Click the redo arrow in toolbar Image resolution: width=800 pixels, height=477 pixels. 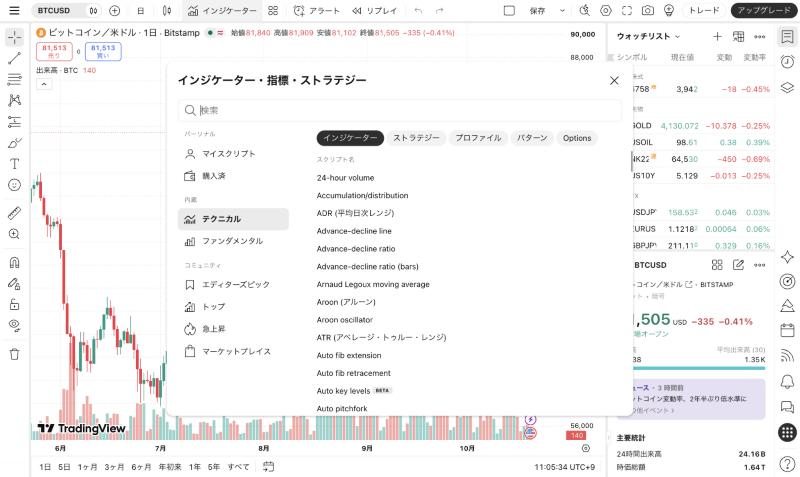click(x=439, y=10)
